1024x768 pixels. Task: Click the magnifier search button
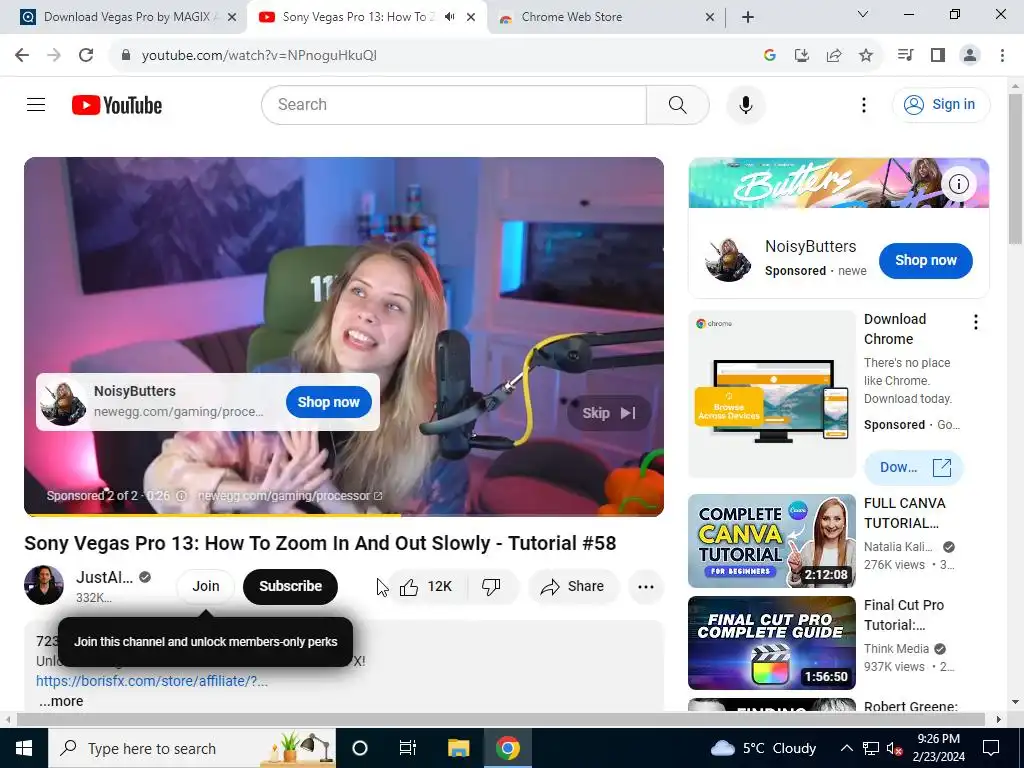677,104
